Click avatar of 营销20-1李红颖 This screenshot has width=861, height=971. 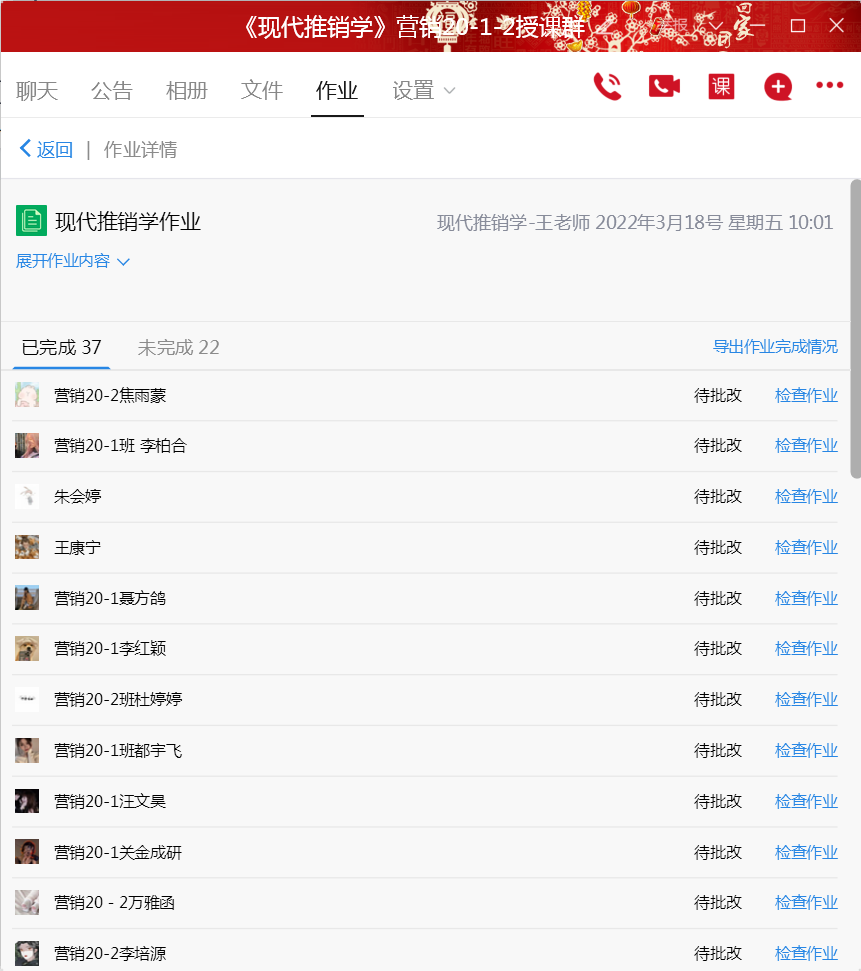coord(27,649)
